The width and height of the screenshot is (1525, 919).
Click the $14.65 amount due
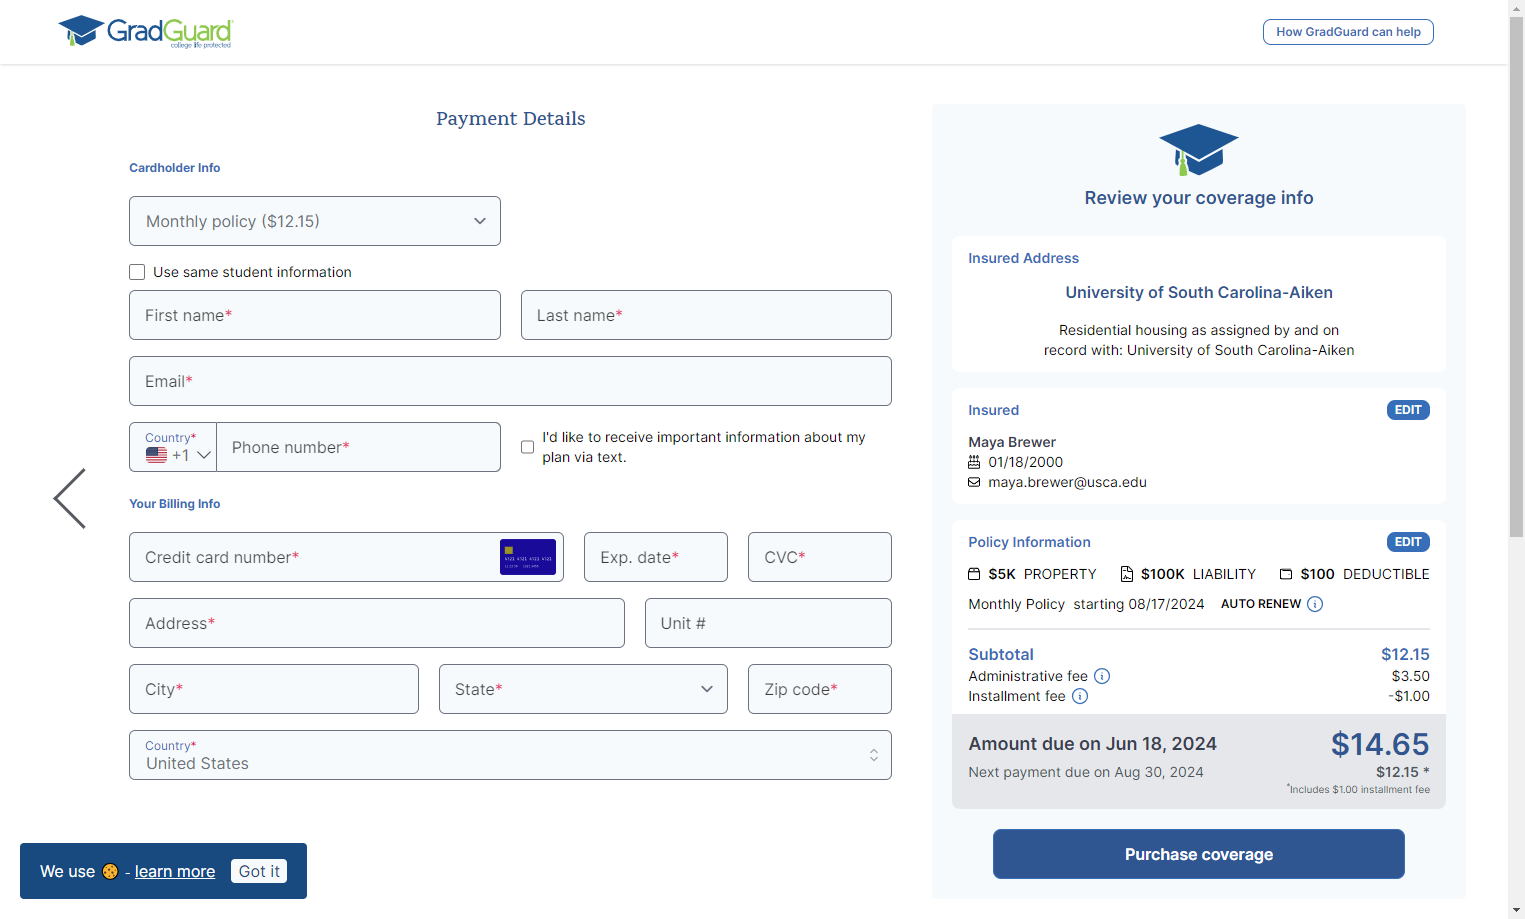tap(1380, 744)
